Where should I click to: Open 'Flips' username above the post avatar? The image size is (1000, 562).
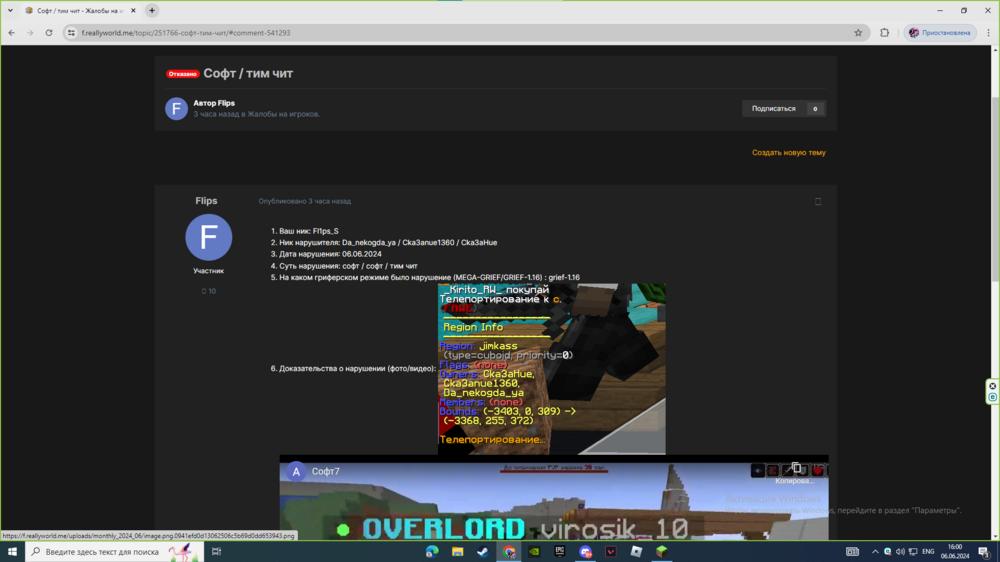pos(206,200)
